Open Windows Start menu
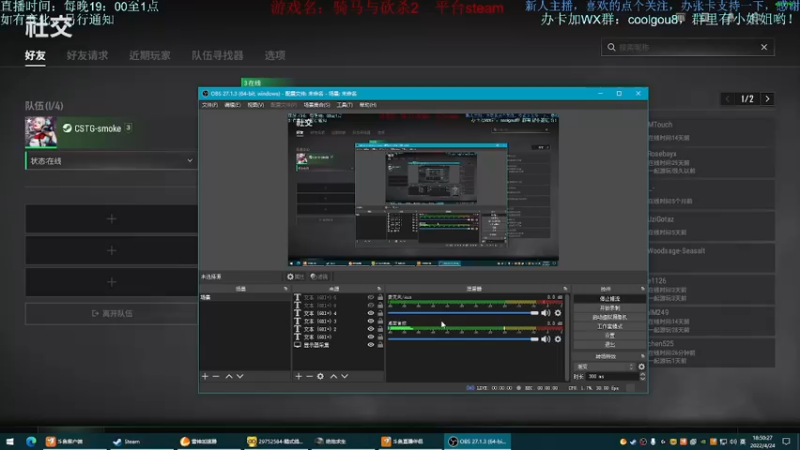 (10, 441)
